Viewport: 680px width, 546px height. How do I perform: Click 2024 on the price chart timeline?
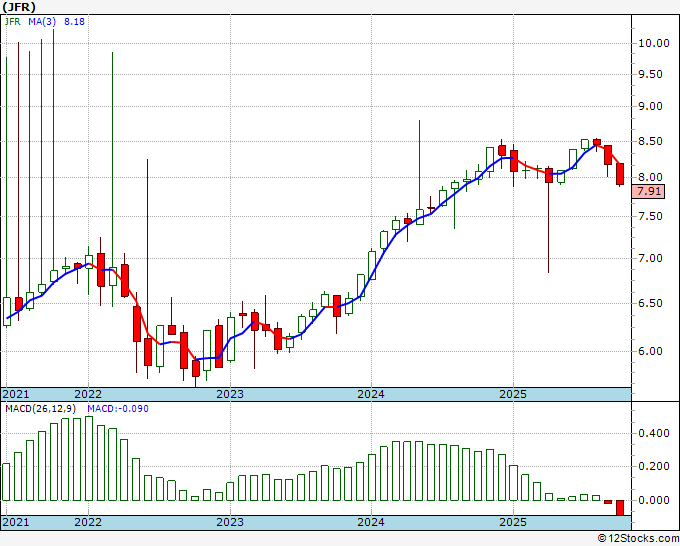371,394
